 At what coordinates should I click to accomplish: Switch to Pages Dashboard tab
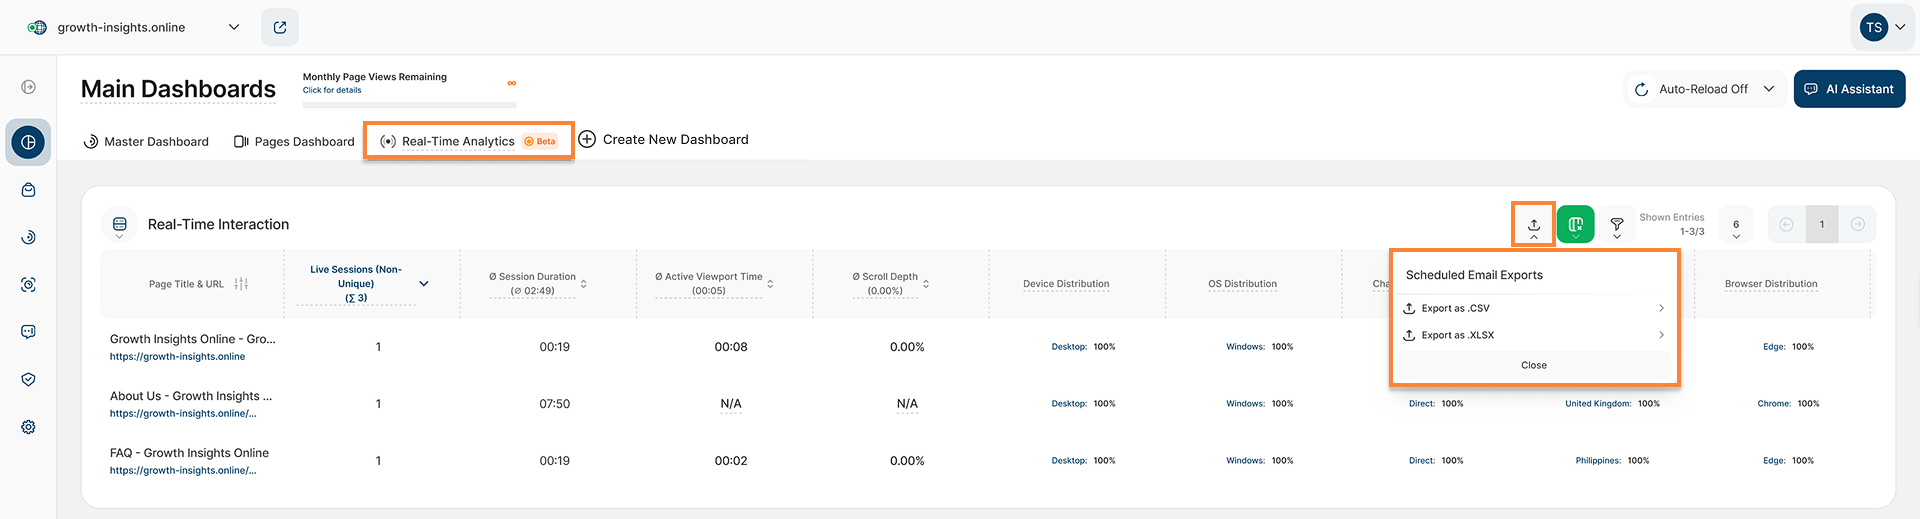point(294,141)
